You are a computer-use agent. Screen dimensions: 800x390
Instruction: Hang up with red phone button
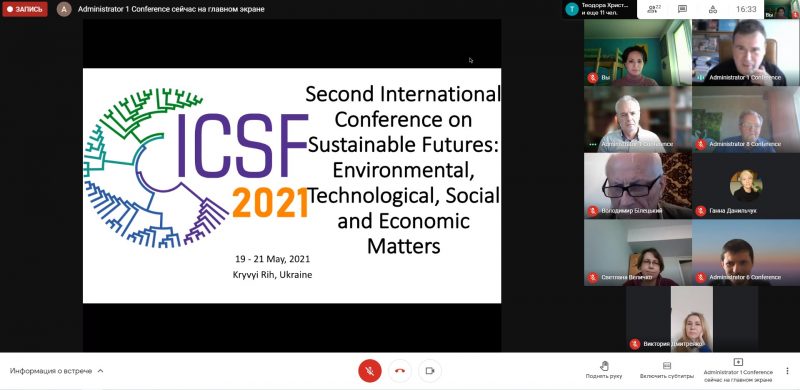[x=399, y=371]
